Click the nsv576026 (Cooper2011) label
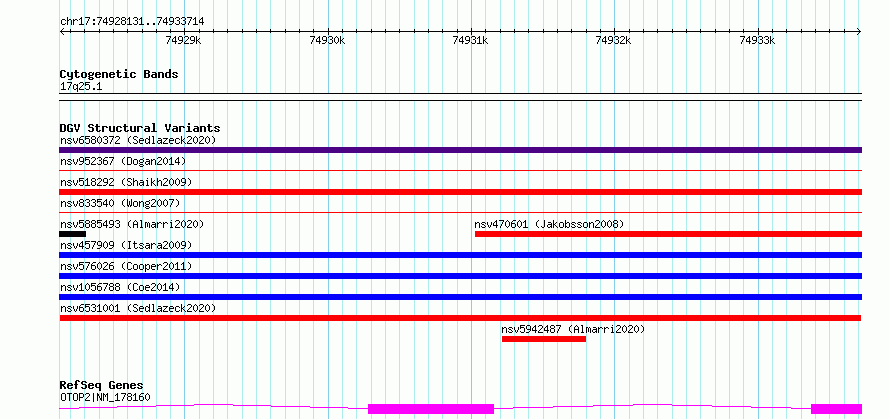 [126, 266]
